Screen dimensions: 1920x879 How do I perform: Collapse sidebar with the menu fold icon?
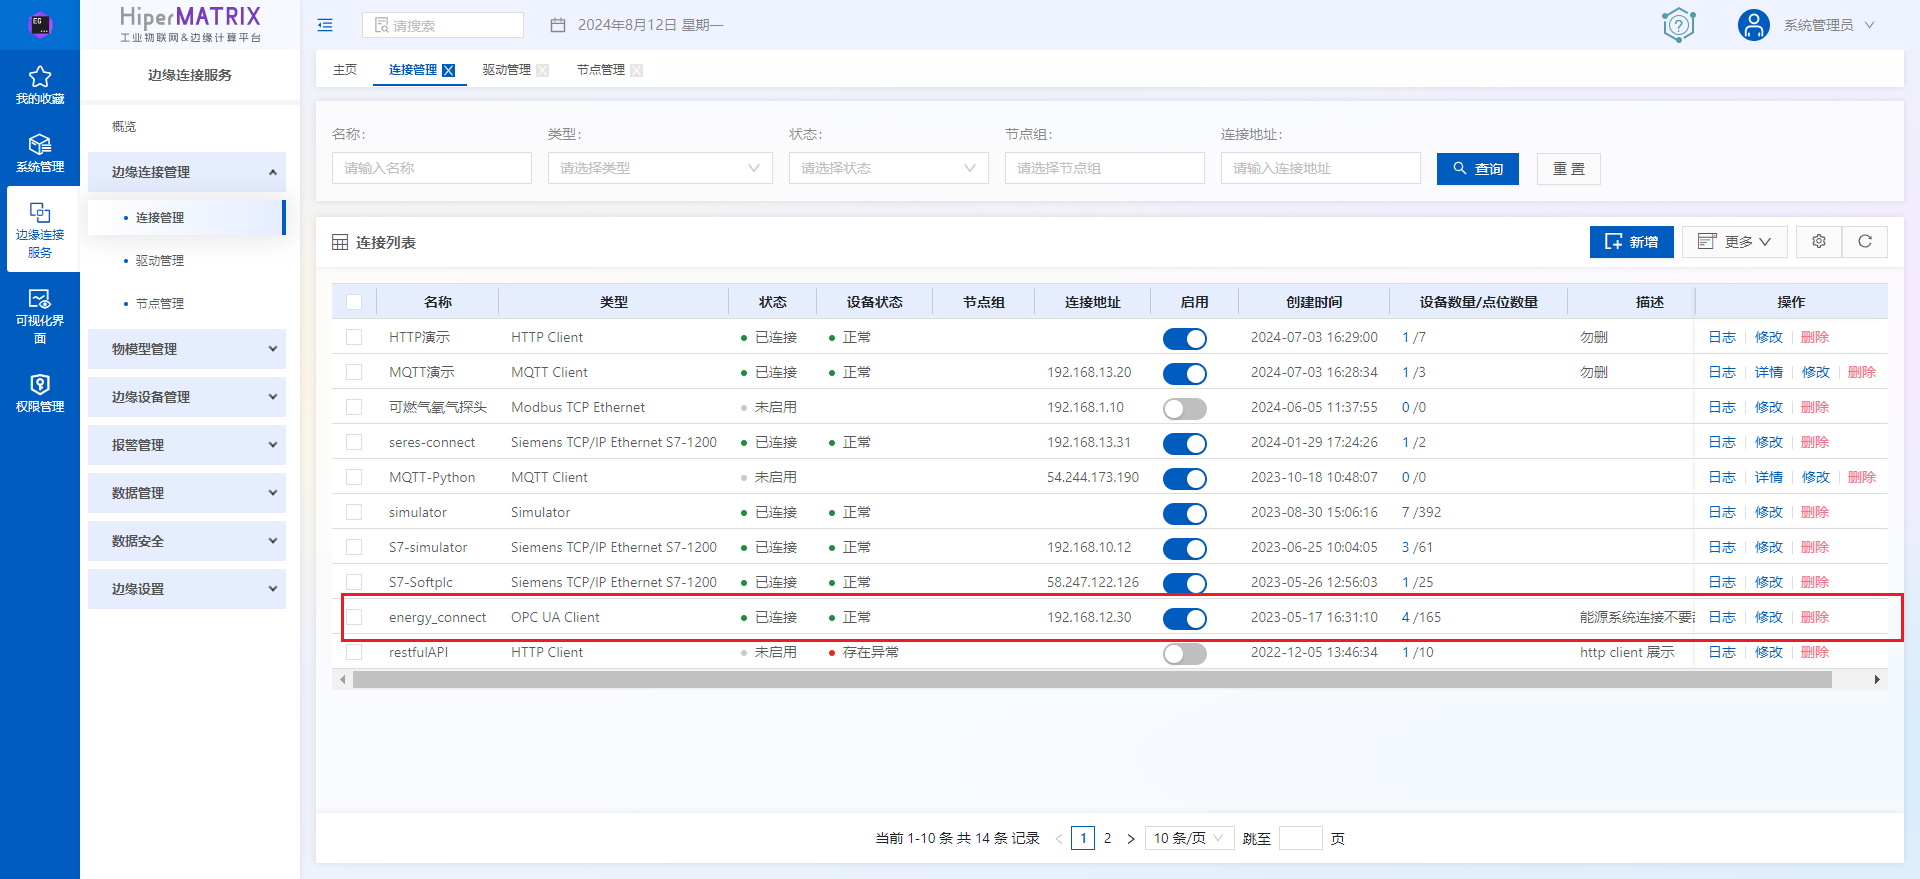point(325,25)
